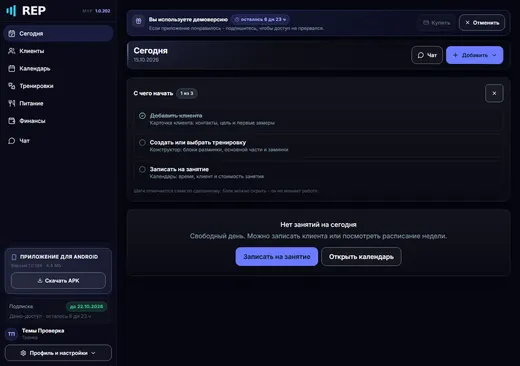Go to Календарь in the sidebar
Image resolution: width=520 pixels, height=366 pixels.
coord(58,68)
